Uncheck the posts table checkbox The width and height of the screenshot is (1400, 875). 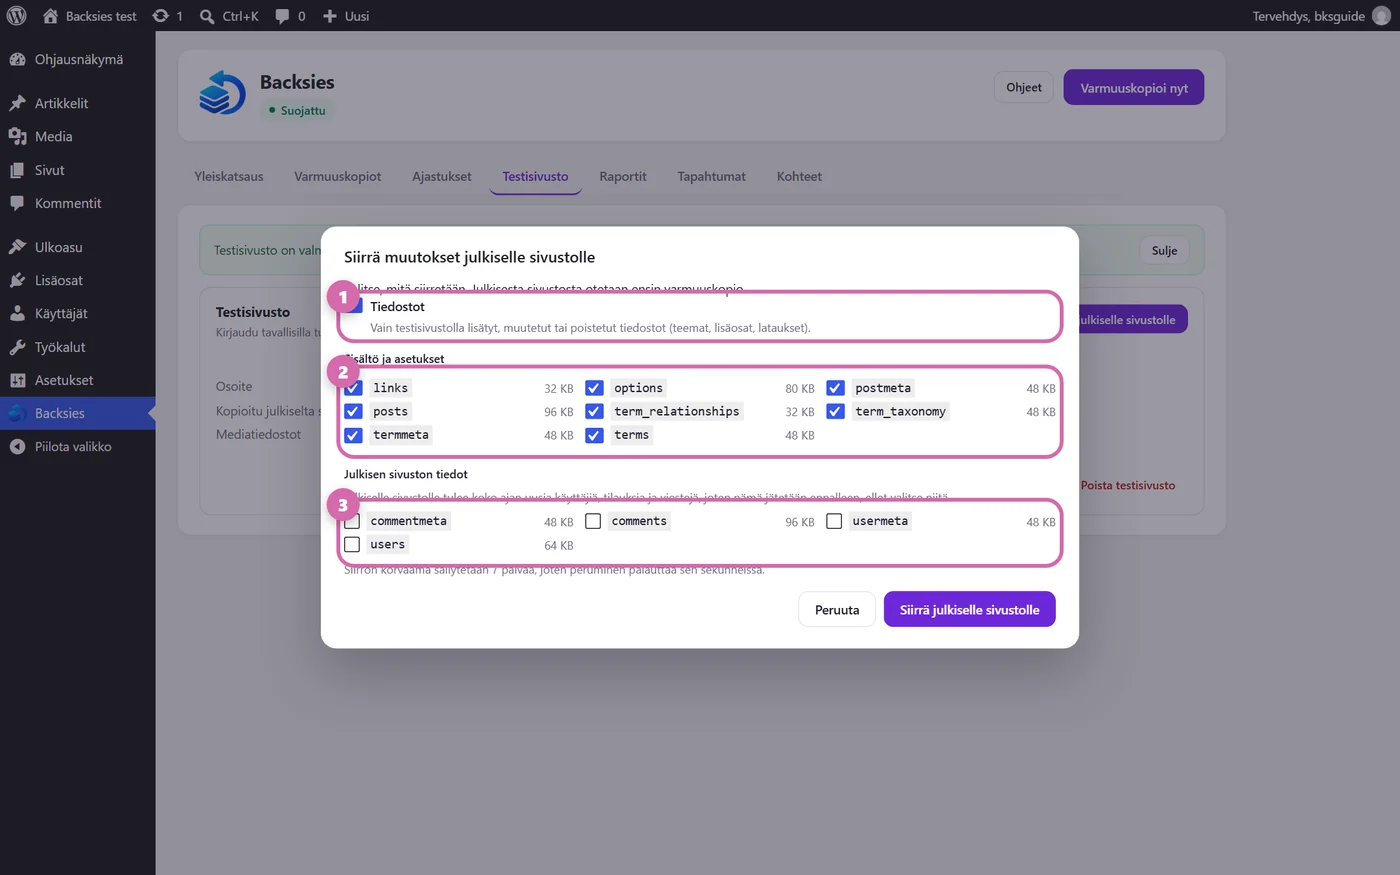coord(353,411)
